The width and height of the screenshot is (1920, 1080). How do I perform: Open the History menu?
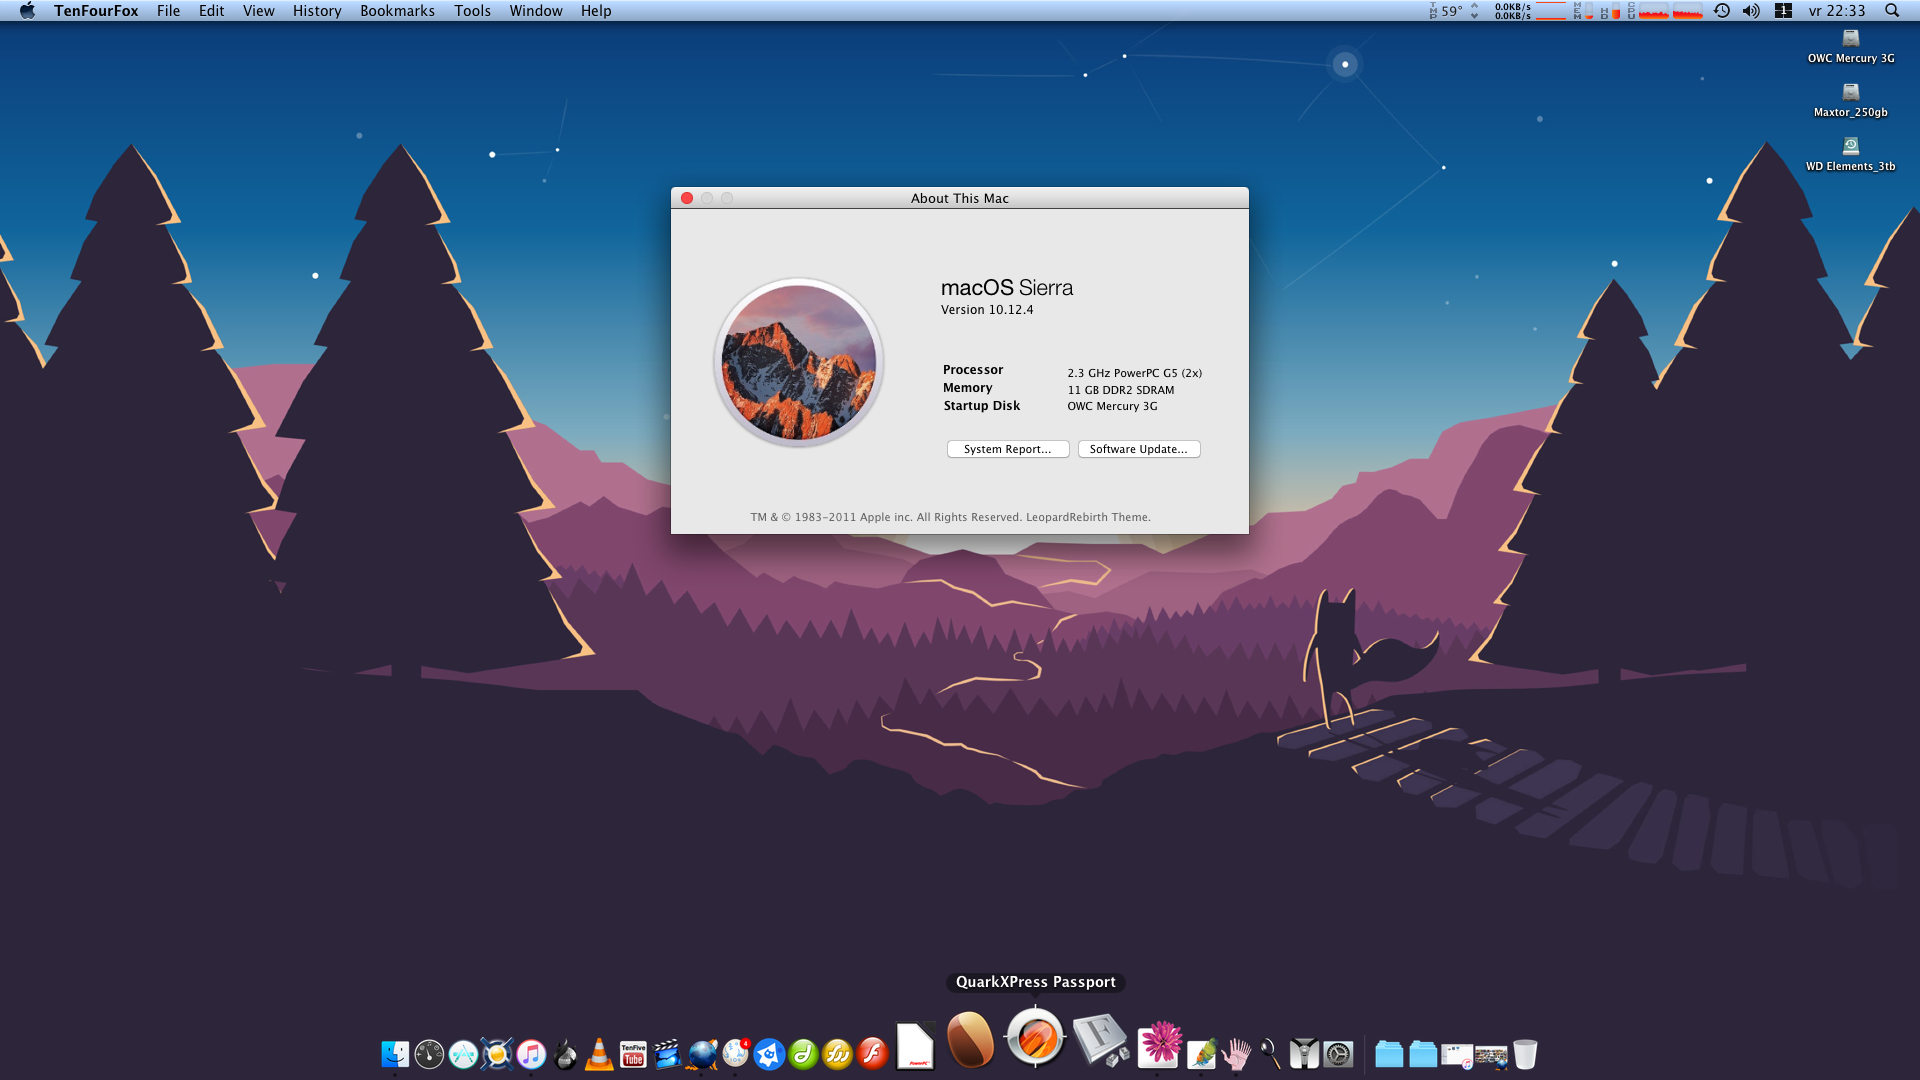tap(317, 11)
